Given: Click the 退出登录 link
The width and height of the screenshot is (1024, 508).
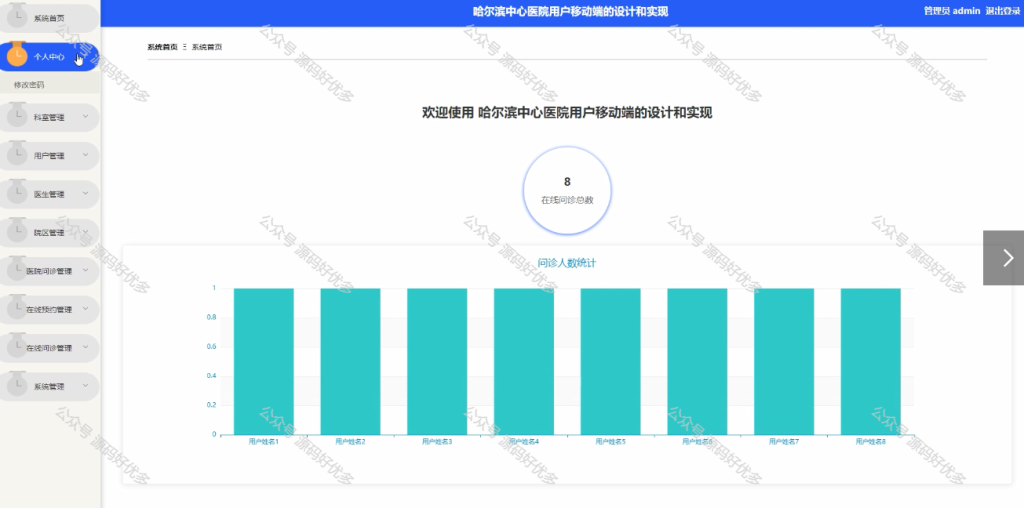Looking at the screenshot, I should point(1002,11).
